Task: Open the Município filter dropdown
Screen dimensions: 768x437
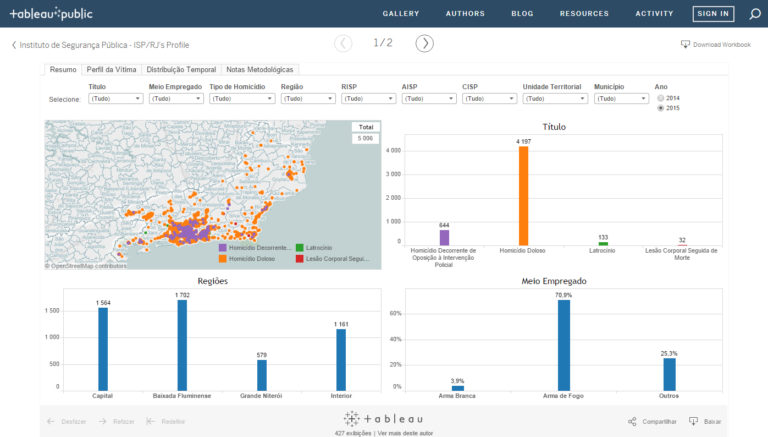Action: [x=622, y=98]
